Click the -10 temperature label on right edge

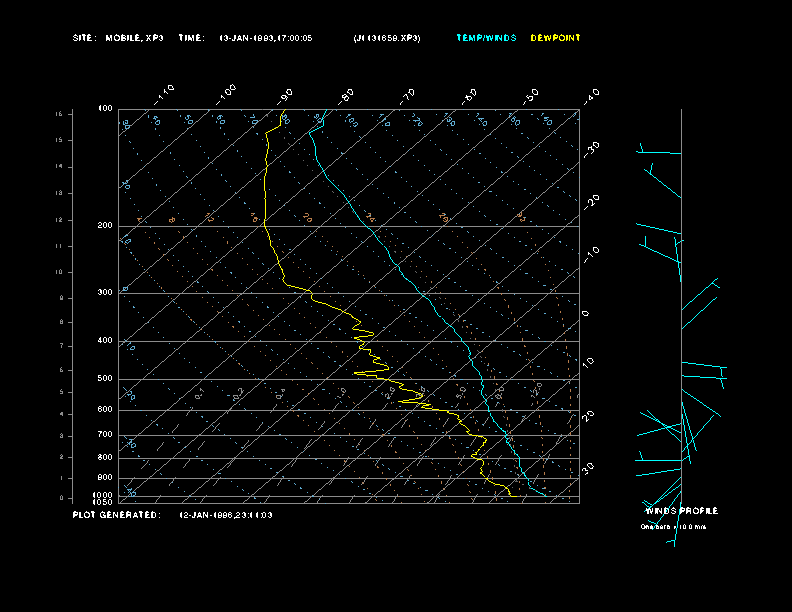(591, 254)
